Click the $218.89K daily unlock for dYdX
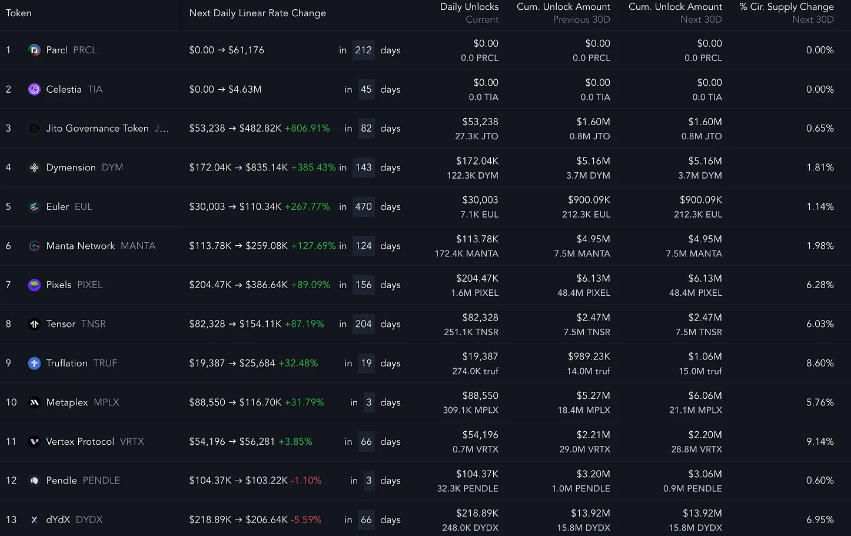The width and height of the screenshot is (851, 536). click(x=477, y=513)
